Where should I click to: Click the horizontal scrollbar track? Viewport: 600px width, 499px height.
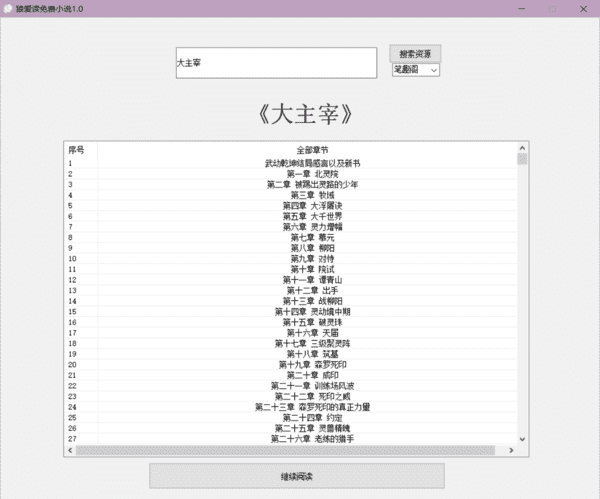[x=285, y=450]
